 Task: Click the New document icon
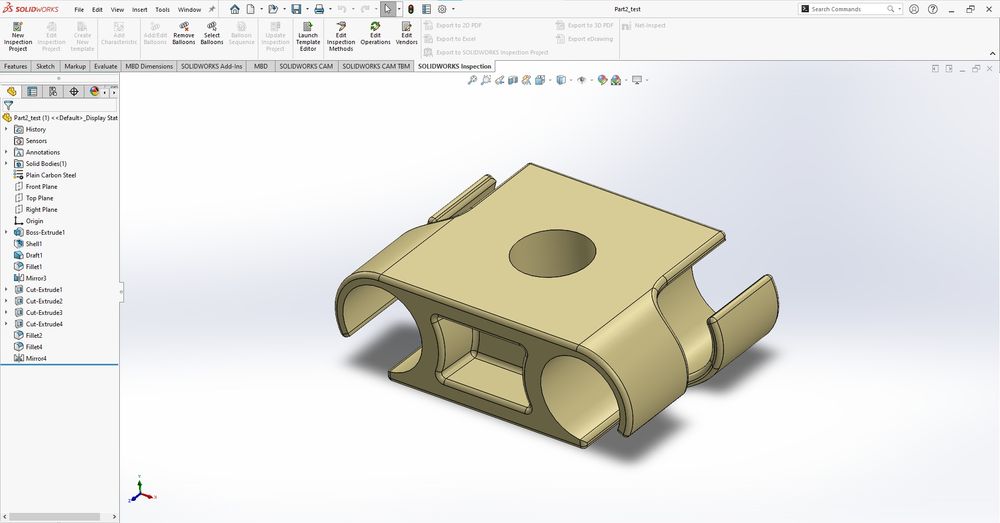[x=251, y=9]
